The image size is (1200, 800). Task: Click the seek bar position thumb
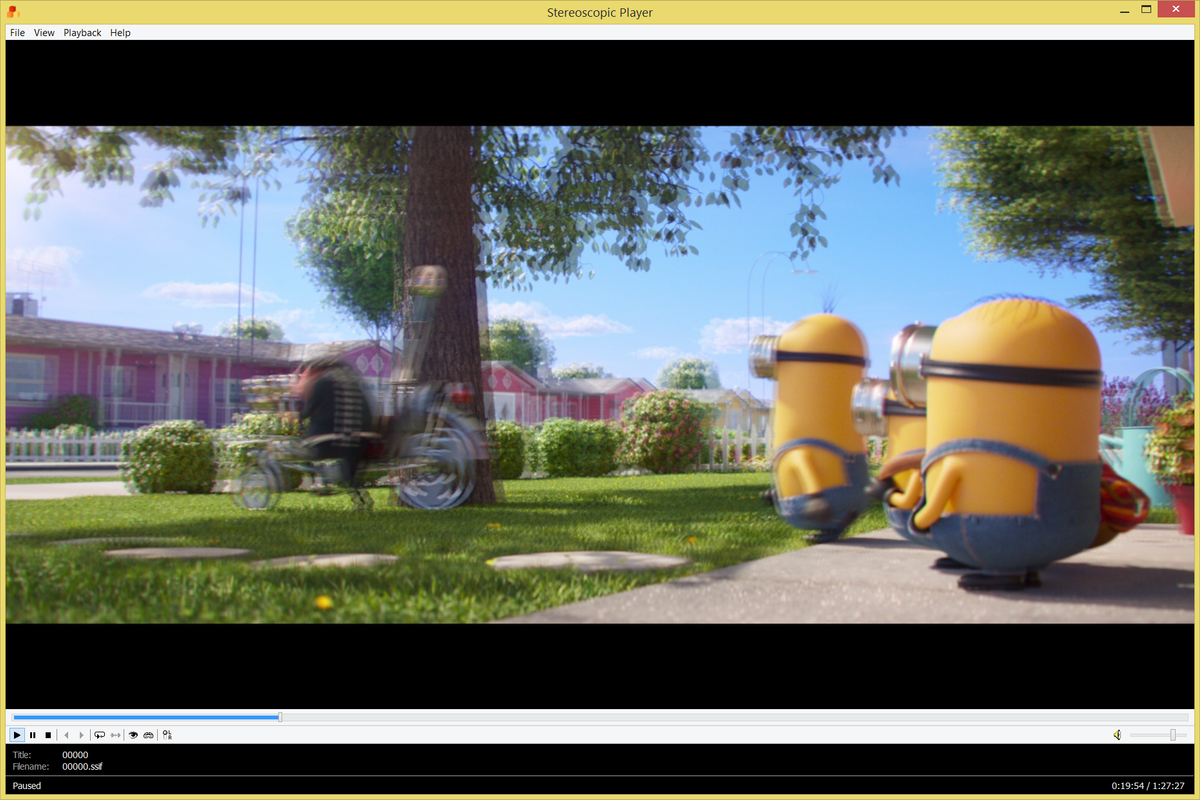tap(280, 716)
